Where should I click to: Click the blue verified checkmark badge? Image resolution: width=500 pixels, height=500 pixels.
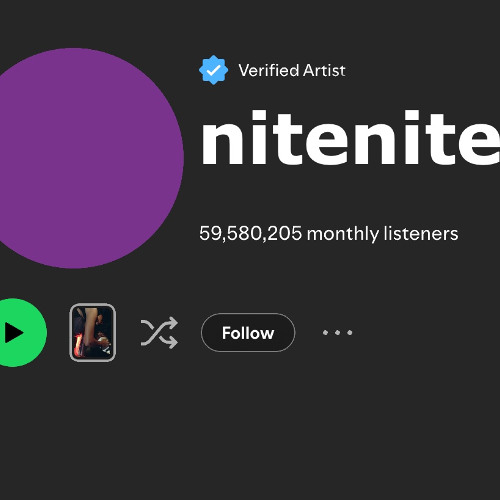pyautogui.click(x=213, y=70)
